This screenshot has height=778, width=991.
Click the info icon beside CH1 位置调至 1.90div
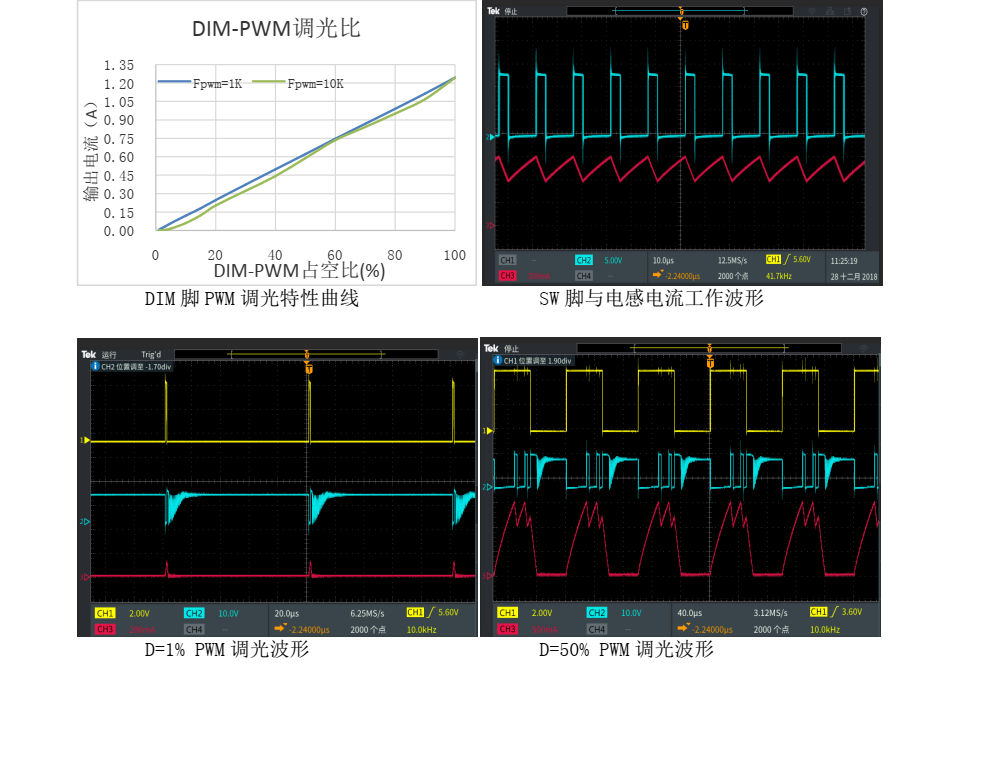(x=498, y=360)
